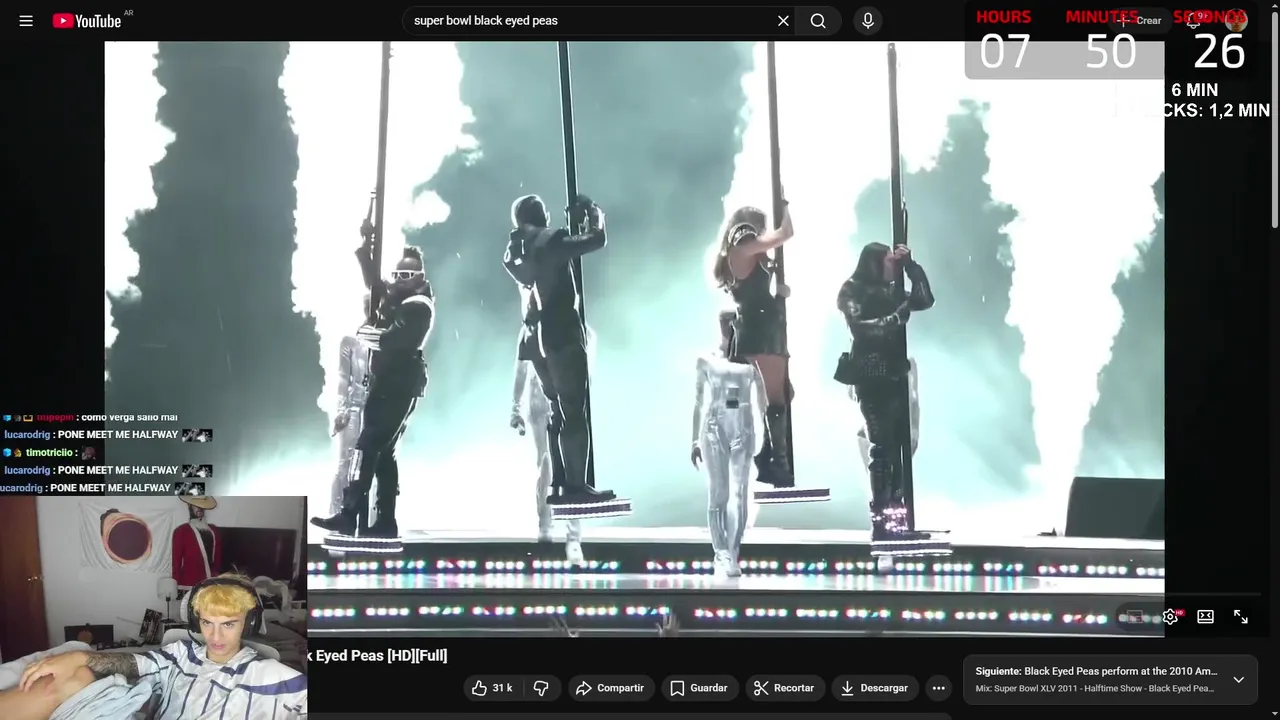Click the streamer webcam overlay
The image size is (1280, 720).
(153, 608)
